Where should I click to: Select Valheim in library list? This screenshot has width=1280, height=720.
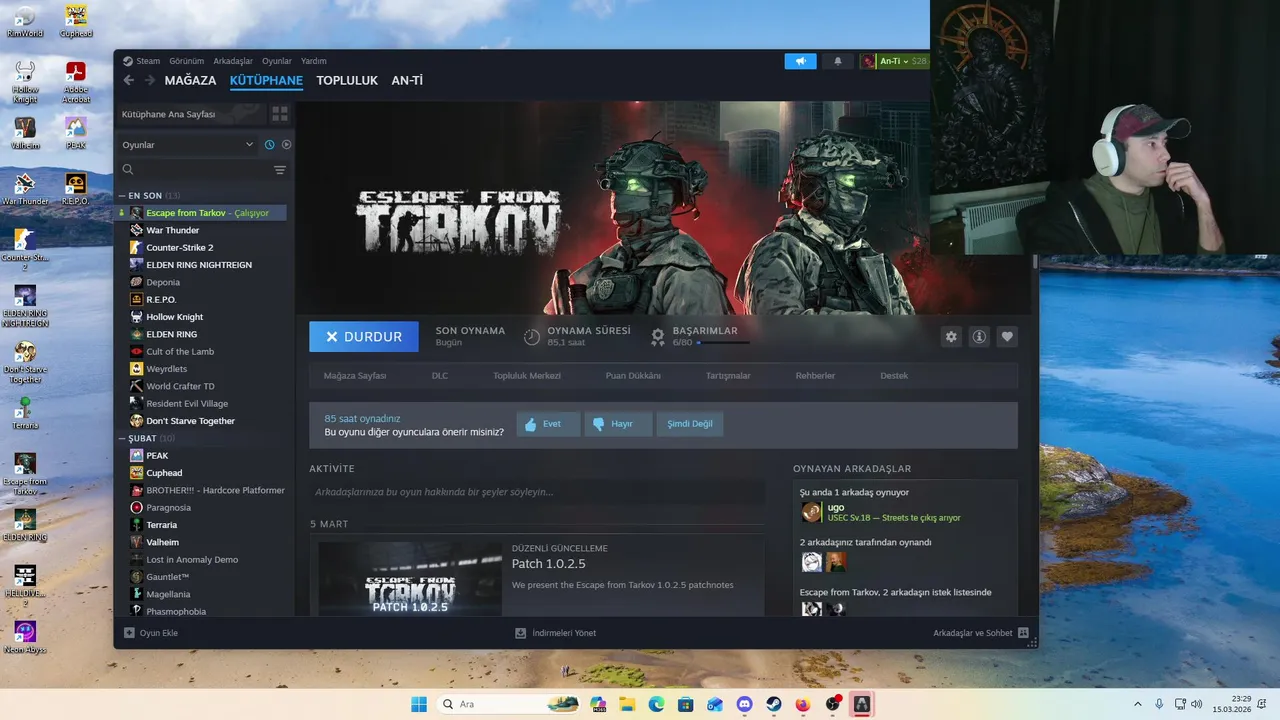(x=162, y=542)
